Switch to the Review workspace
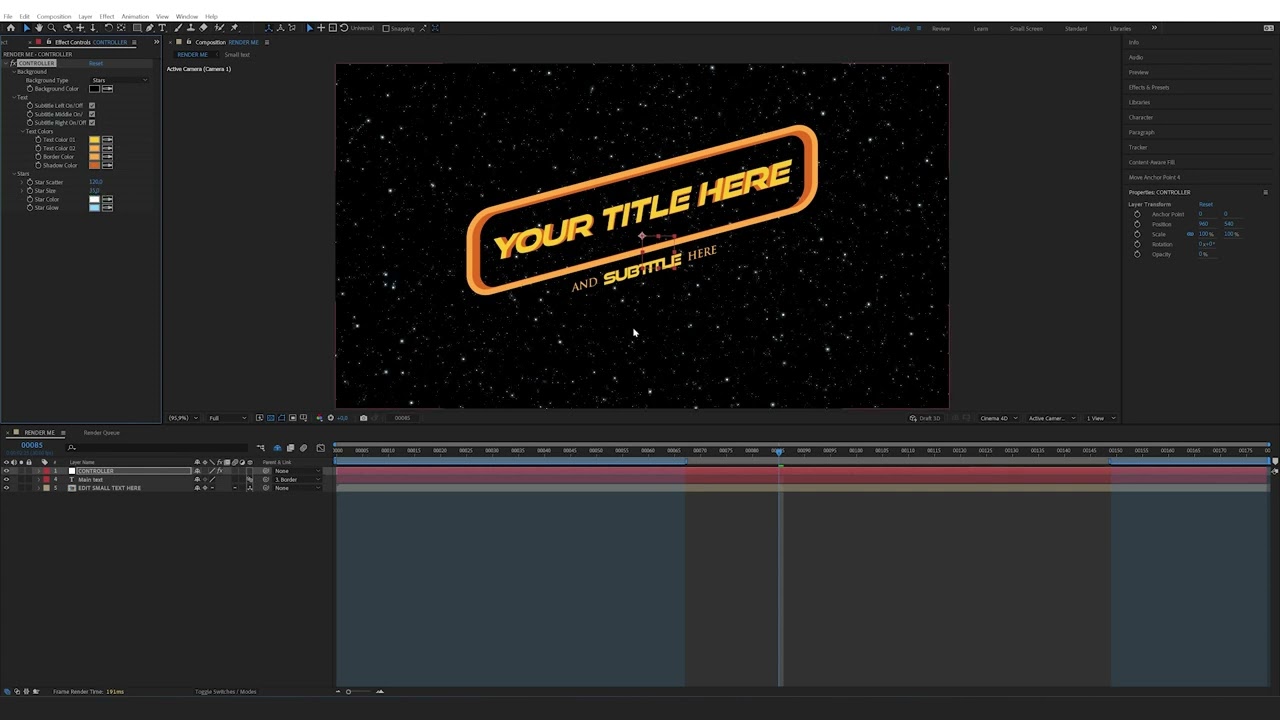Viewport: 1280px width, 720px height. point(941,28)
